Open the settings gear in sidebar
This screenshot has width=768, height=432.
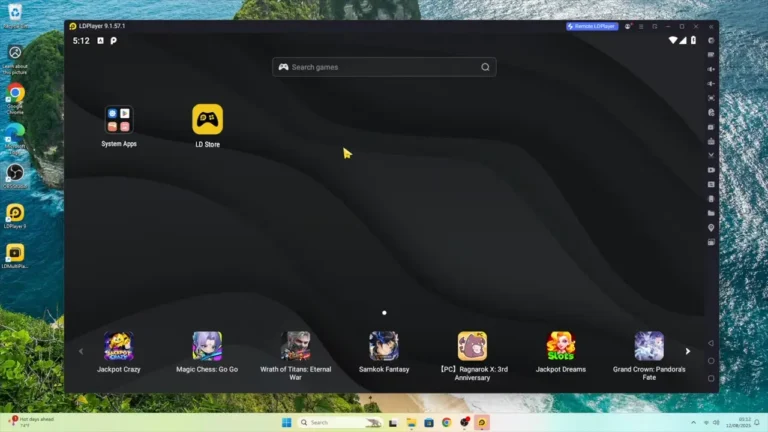coord(711,40)
